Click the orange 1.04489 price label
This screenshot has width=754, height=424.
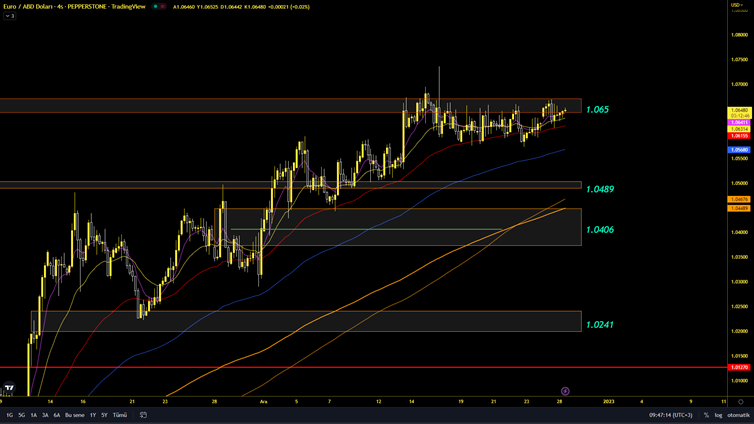[x=739, y=208]
